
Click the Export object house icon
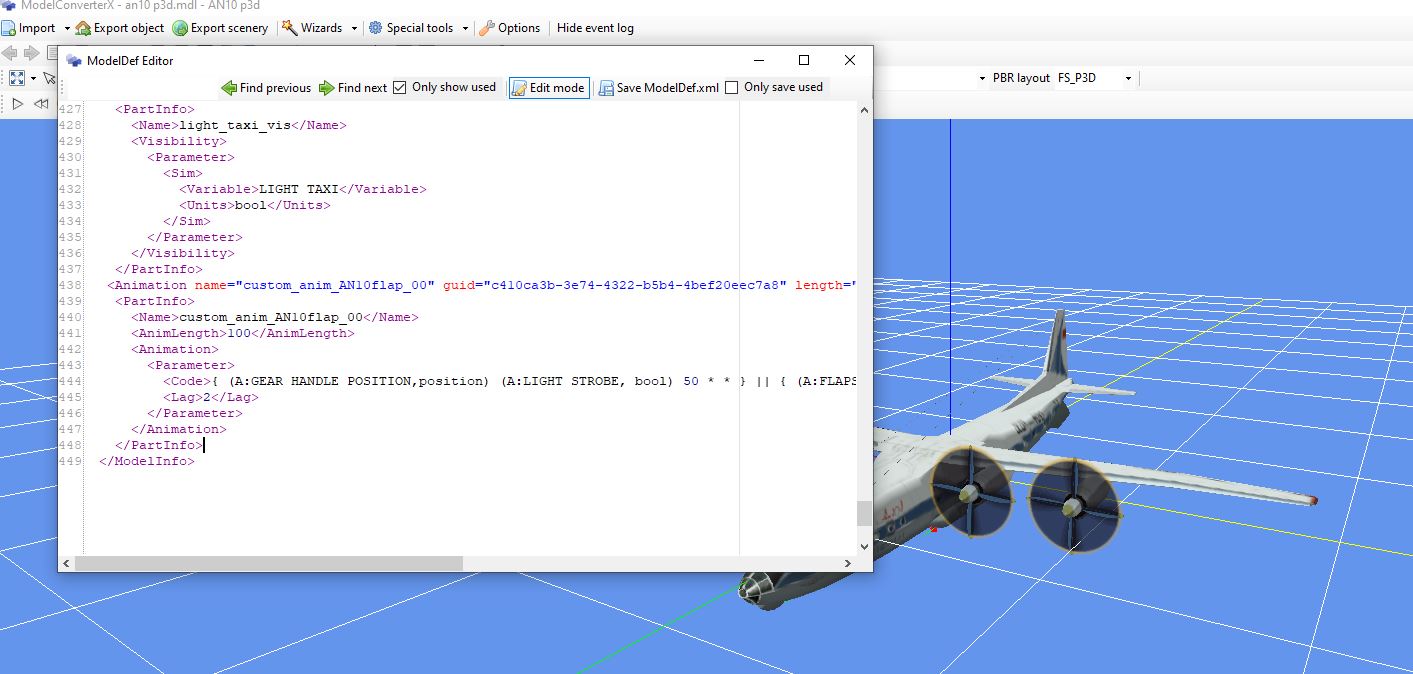click(83, 28)
